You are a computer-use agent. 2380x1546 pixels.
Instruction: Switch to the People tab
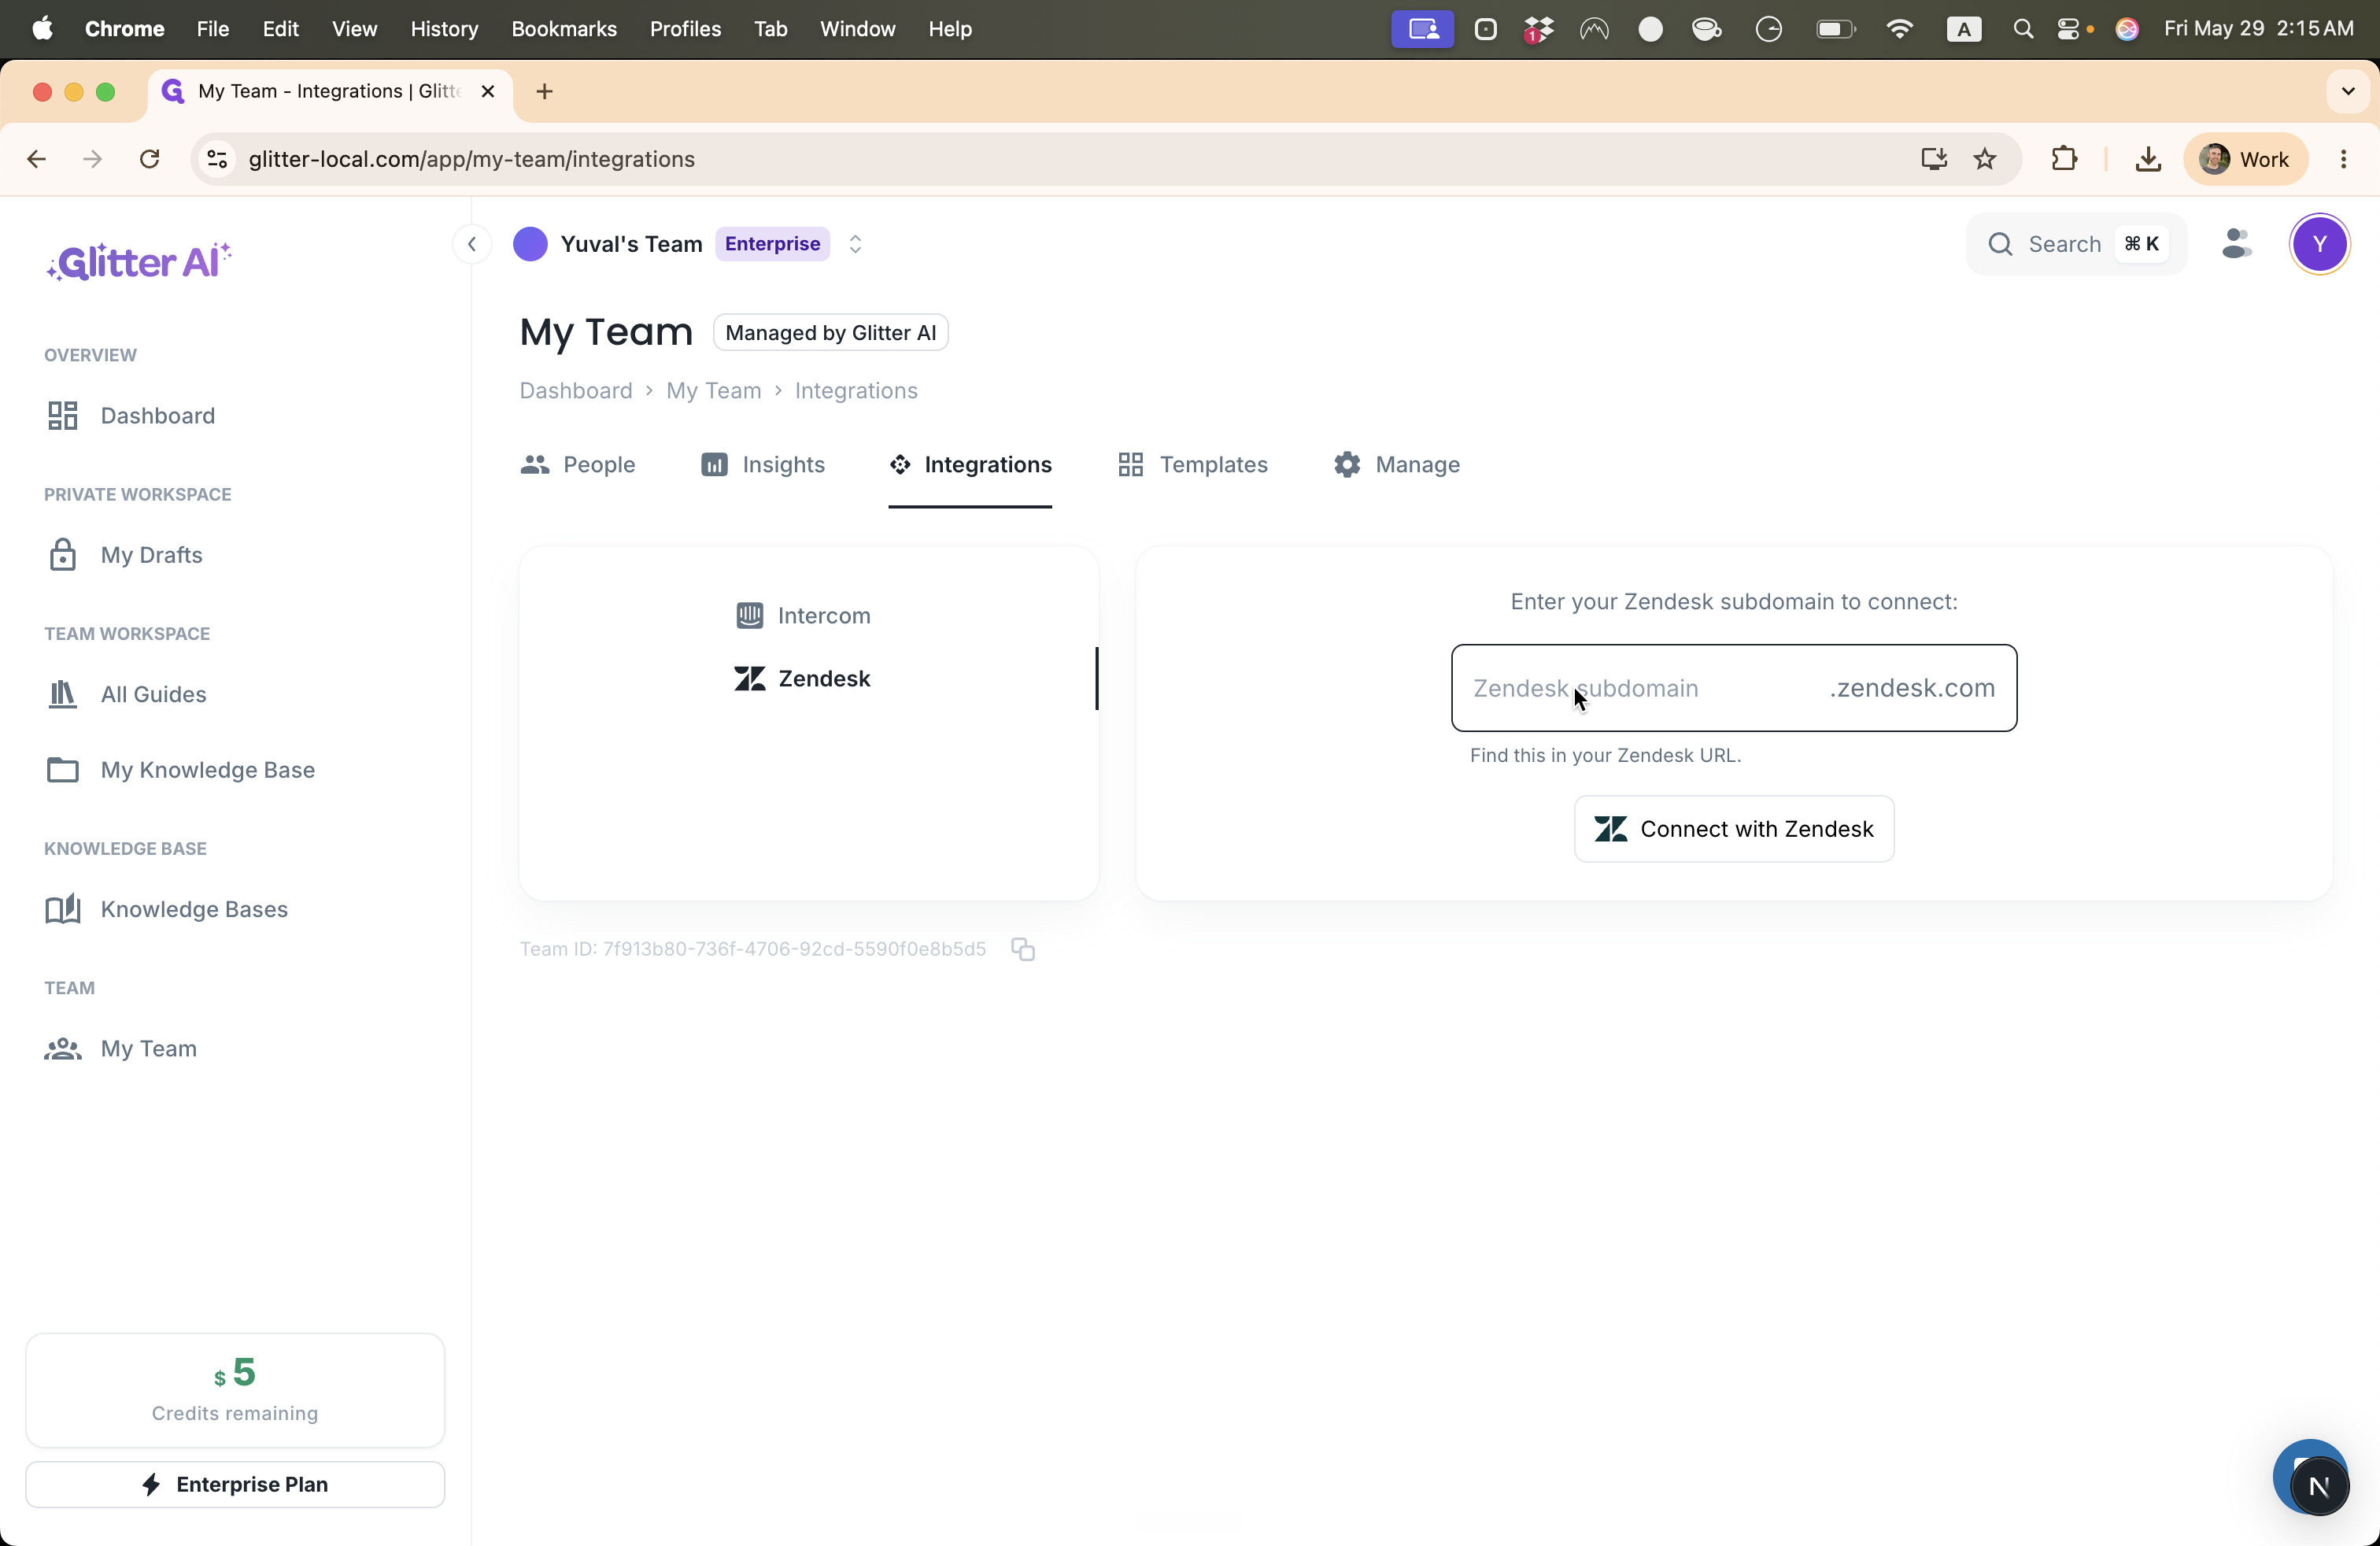click(578, 465)
